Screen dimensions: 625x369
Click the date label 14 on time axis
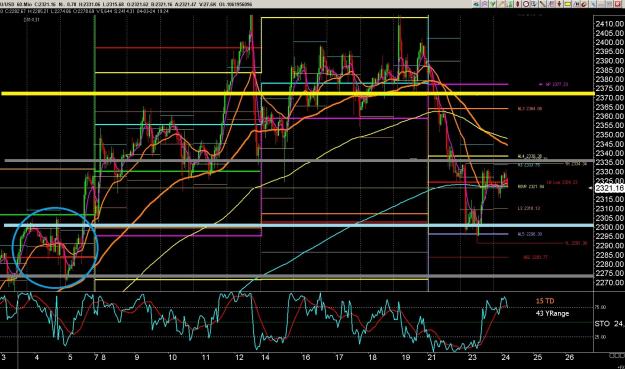pos(265,357)
